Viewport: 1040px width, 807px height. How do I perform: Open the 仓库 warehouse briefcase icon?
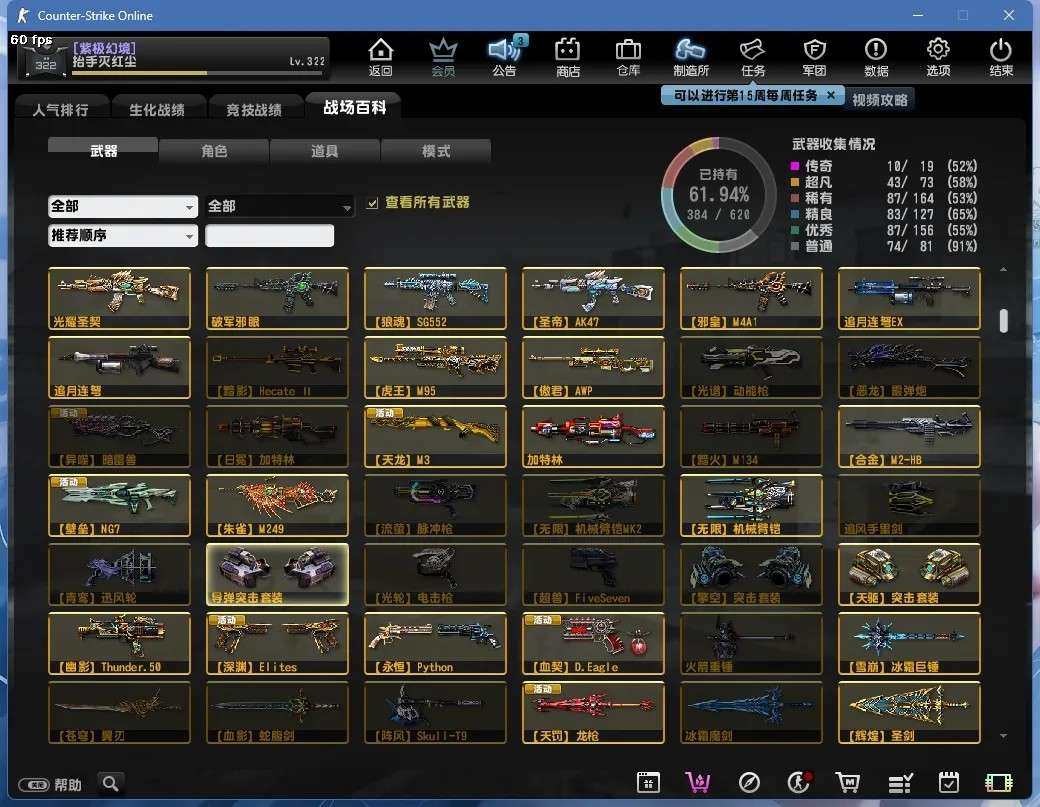[628, 56]
